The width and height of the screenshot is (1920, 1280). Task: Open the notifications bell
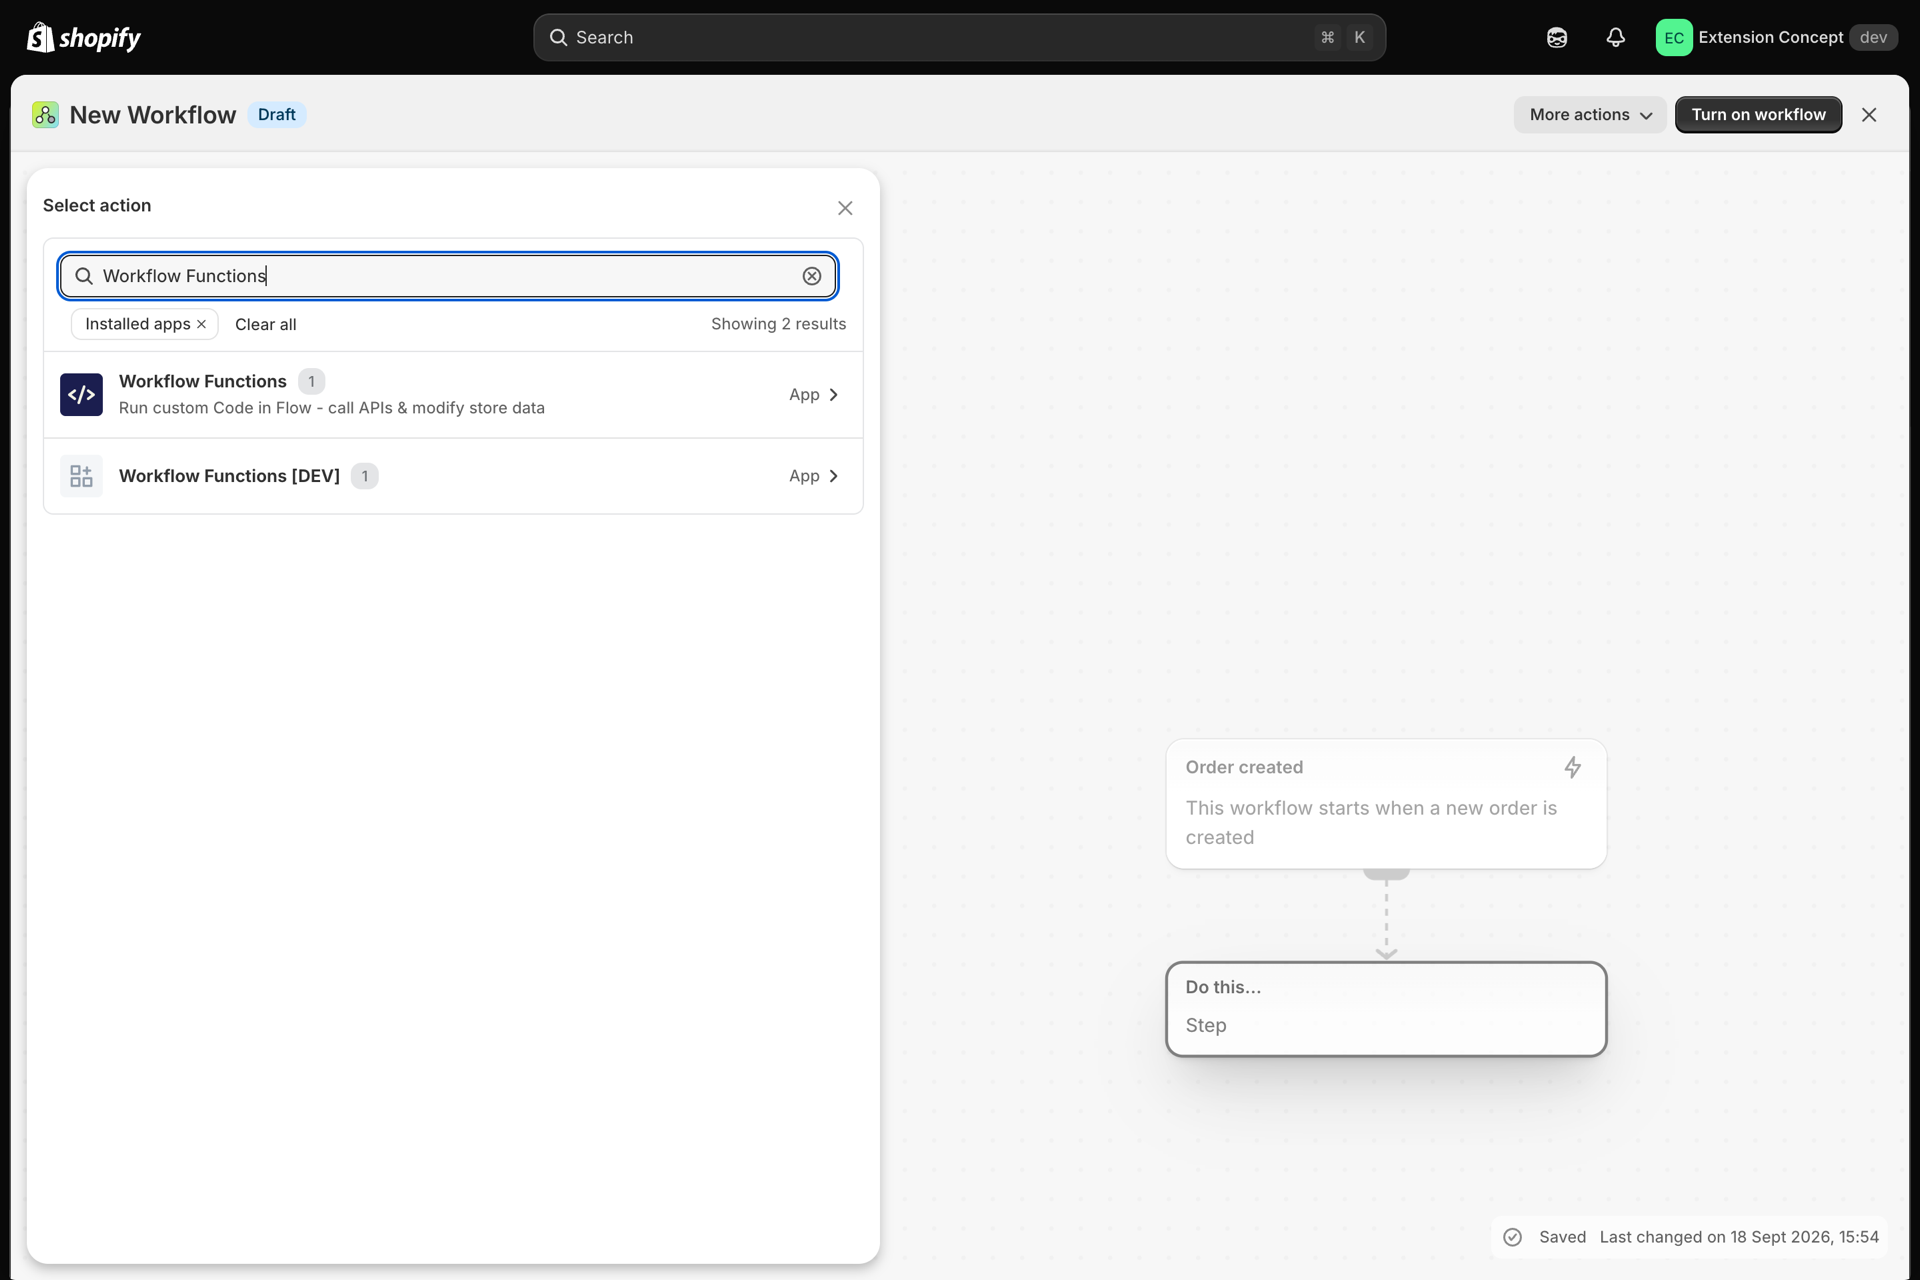[1616, 37]
